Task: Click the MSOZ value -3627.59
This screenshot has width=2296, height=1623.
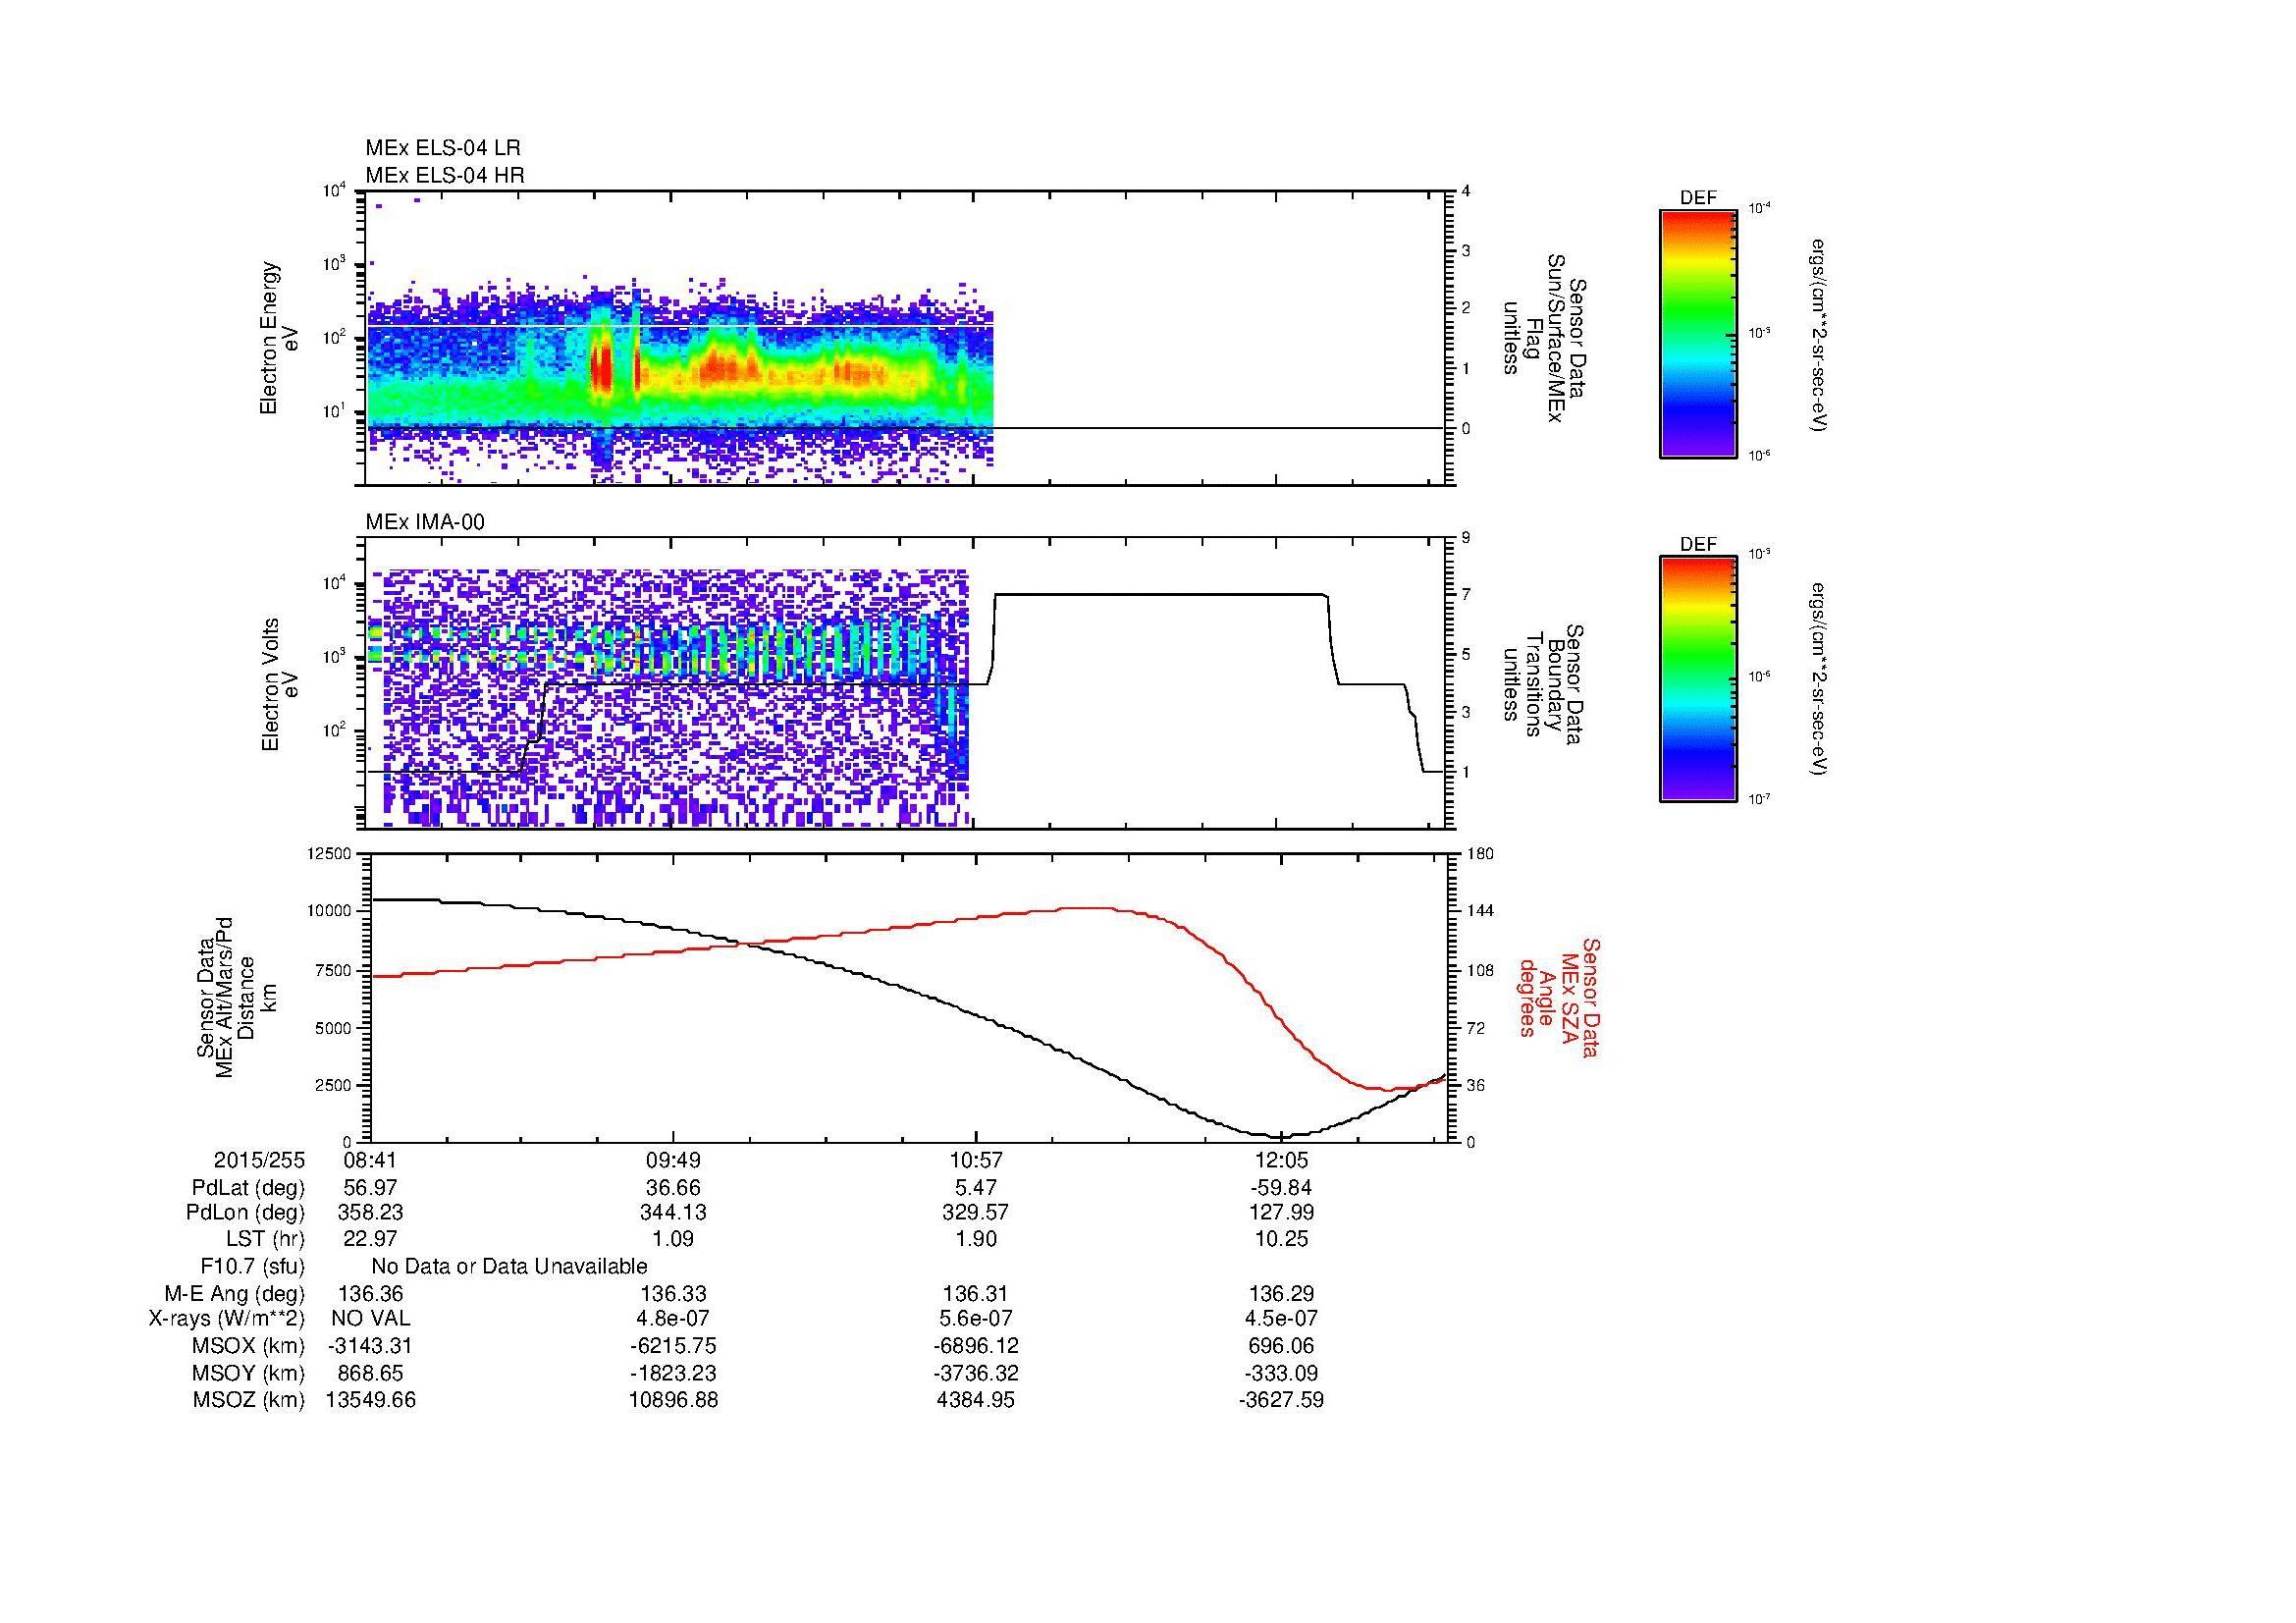Action: click(1281, 1400)
